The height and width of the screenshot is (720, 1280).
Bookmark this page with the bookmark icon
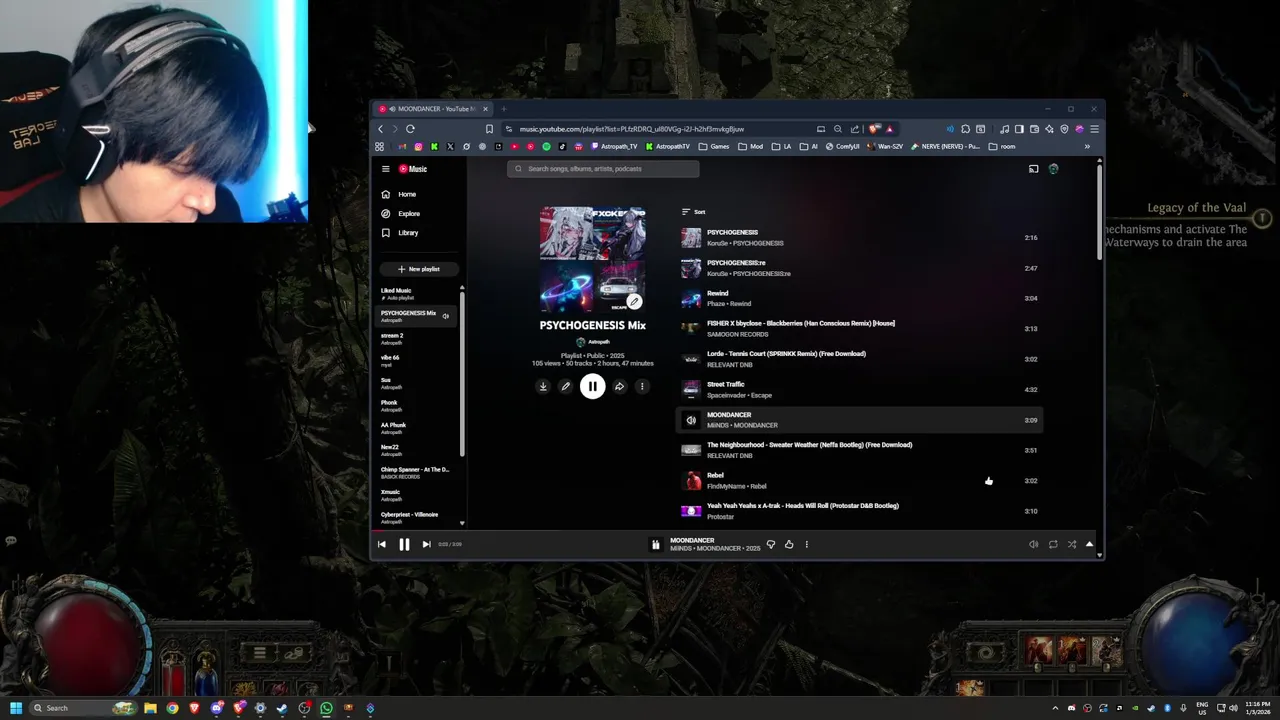point(489,129)
